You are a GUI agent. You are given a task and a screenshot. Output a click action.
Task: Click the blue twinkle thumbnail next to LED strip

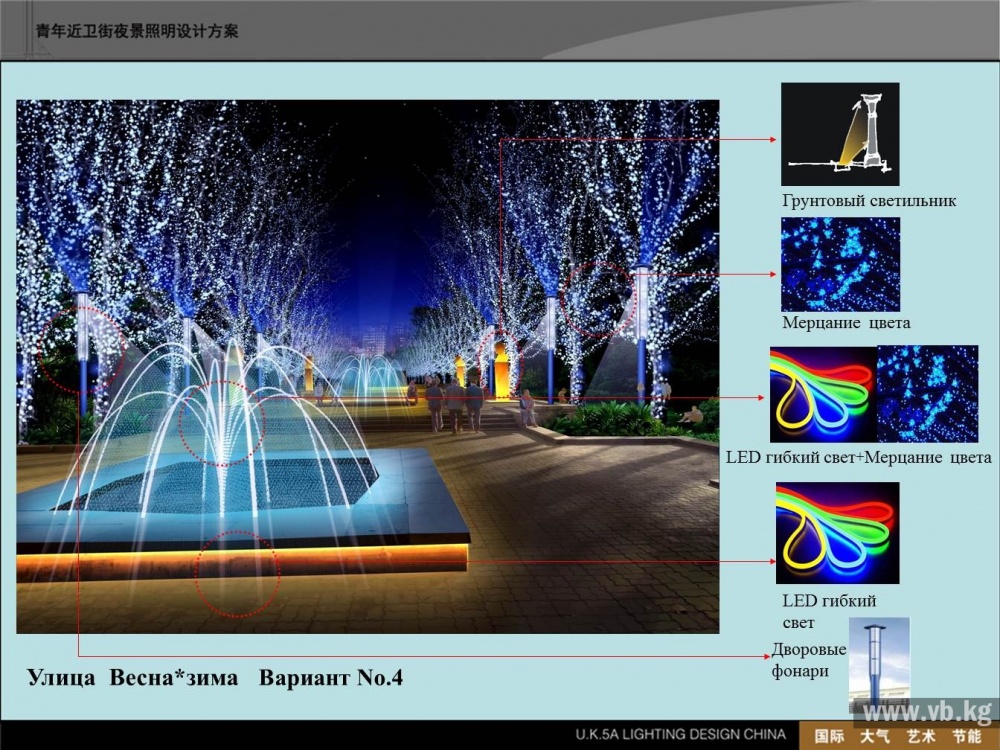928,394
